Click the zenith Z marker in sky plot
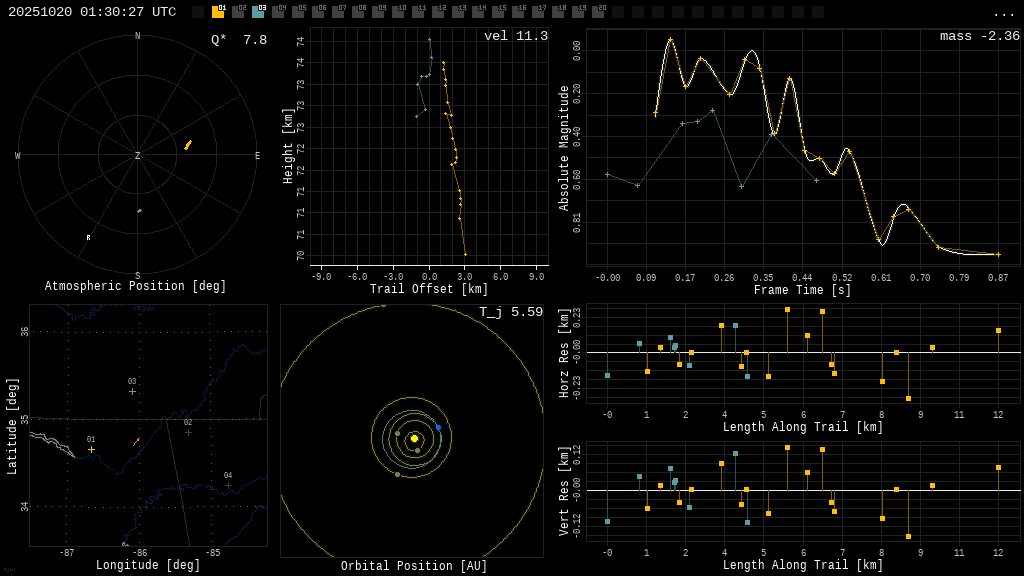The image size is (1024, 576). click(138, 156)
